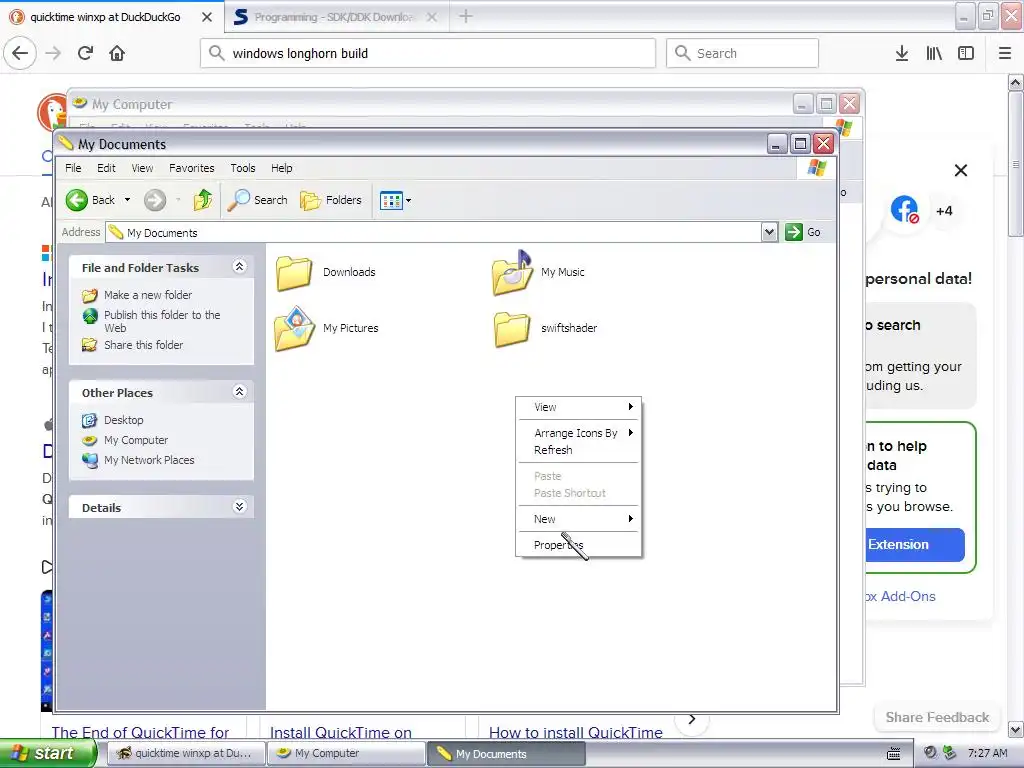Dismiss the DuckDuckGo promo with X
This screenshot has height=768, width=1024.
coord(961,170)
